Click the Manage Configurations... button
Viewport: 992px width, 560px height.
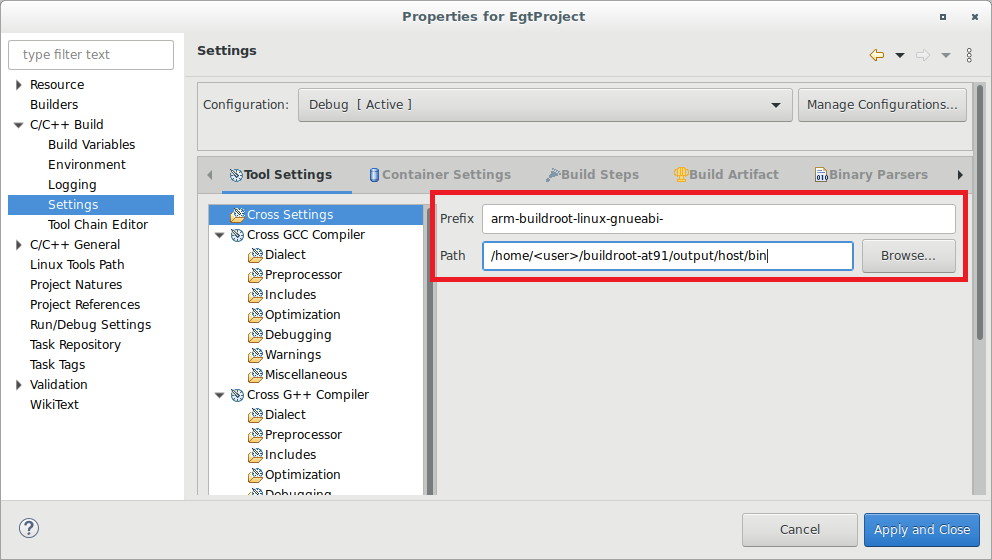(x=881, y=105)
